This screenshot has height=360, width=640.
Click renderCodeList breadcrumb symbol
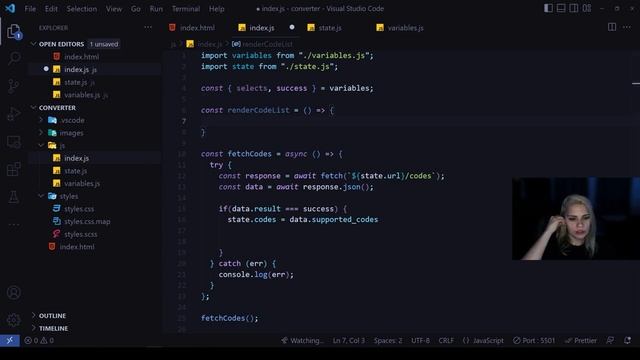click(262, 44)
